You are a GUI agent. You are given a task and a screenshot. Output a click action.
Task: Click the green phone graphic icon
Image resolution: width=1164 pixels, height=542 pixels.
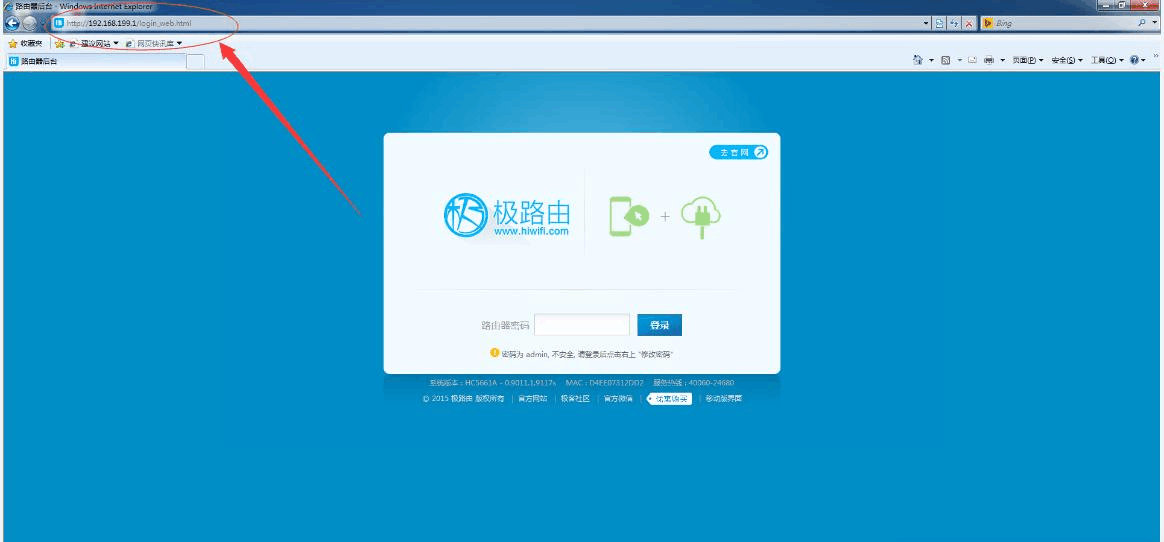point(630,216)
